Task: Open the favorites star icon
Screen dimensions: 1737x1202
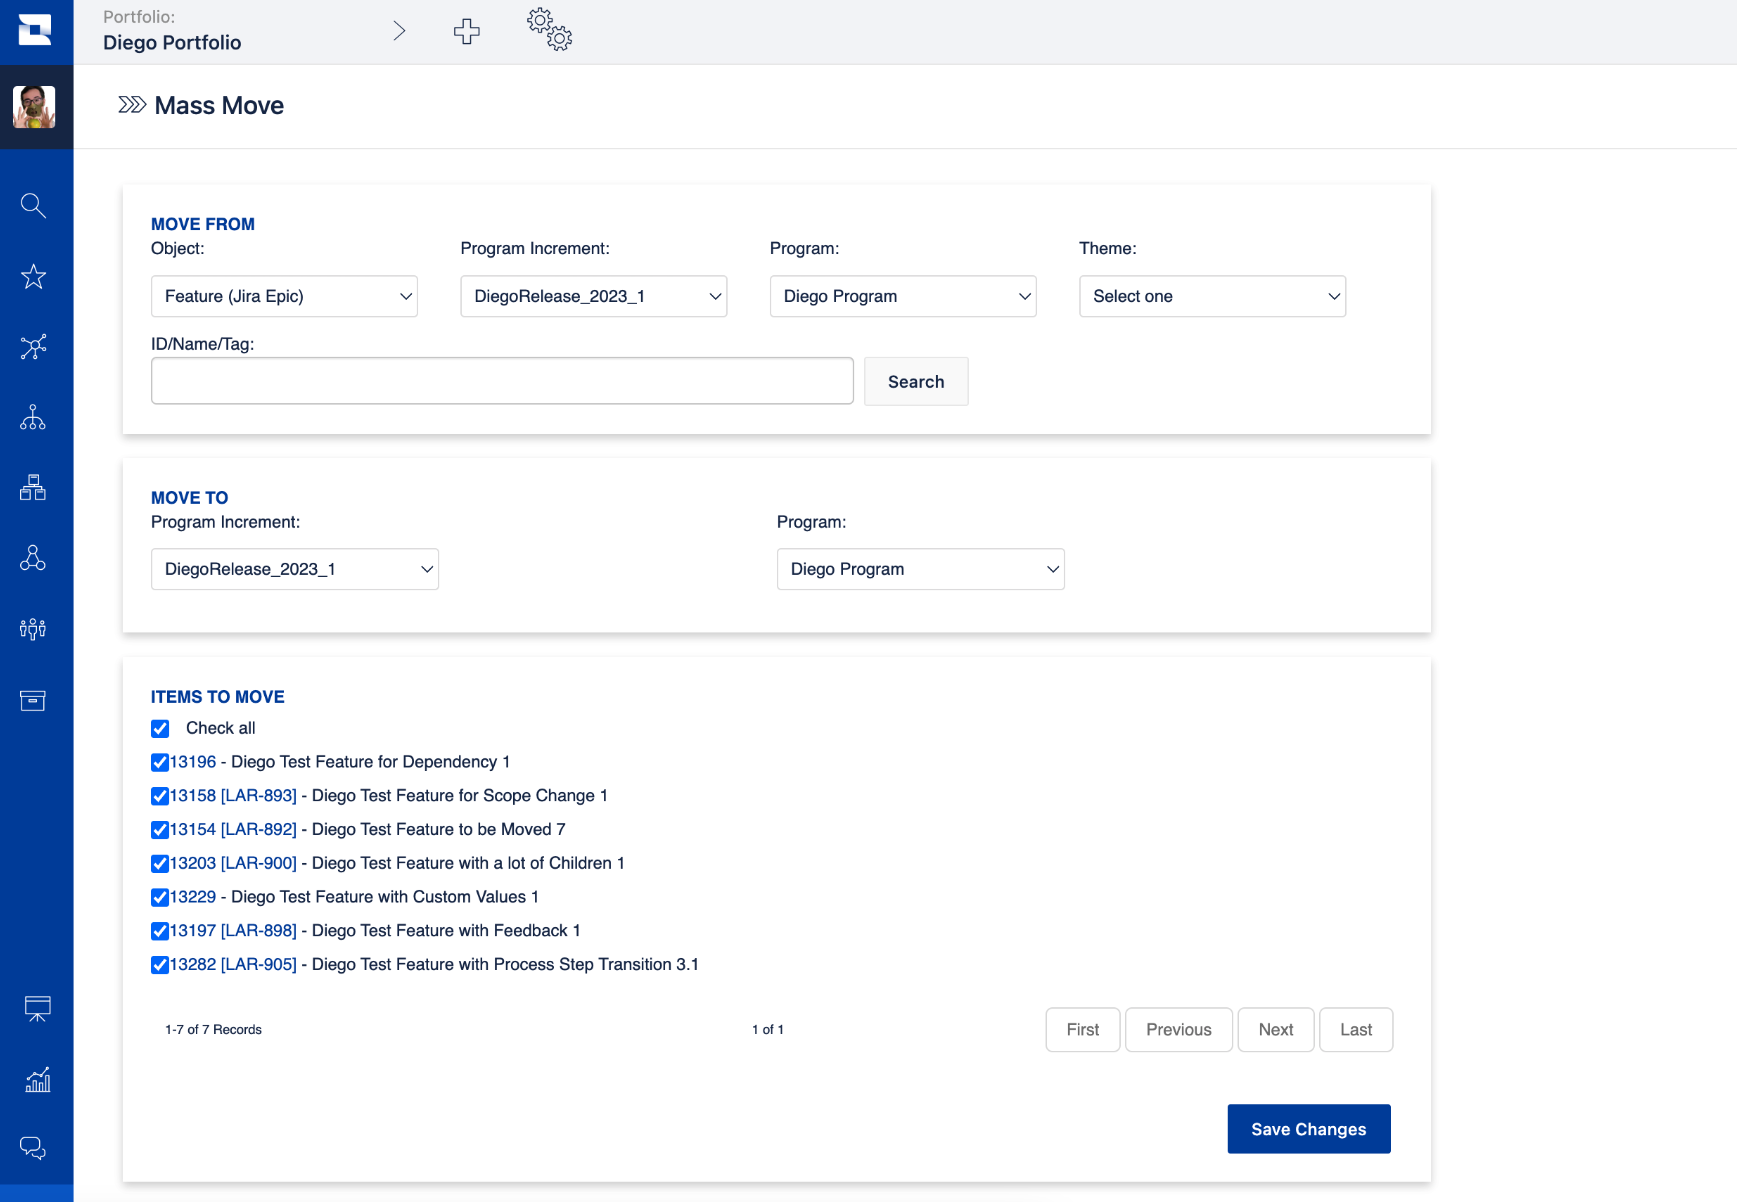Action: 33,277
